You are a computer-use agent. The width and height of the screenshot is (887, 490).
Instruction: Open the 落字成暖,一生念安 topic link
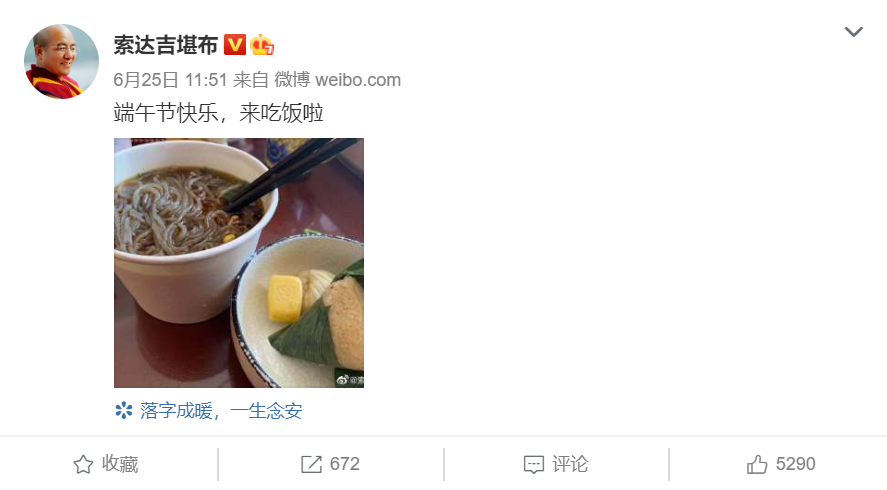[221, 410]
